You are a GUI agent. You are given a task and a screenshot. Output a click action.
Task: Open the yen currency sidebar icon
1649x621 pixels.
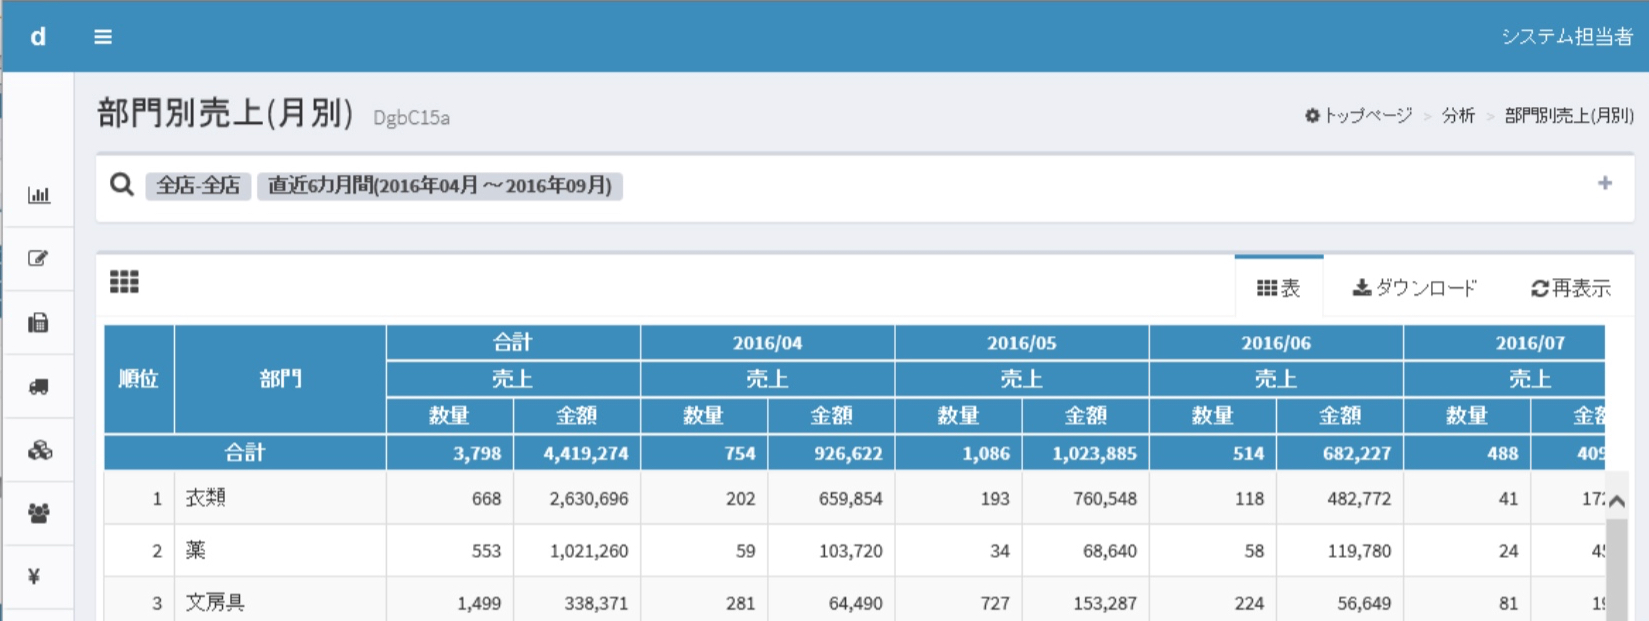(x=35, y=577)
